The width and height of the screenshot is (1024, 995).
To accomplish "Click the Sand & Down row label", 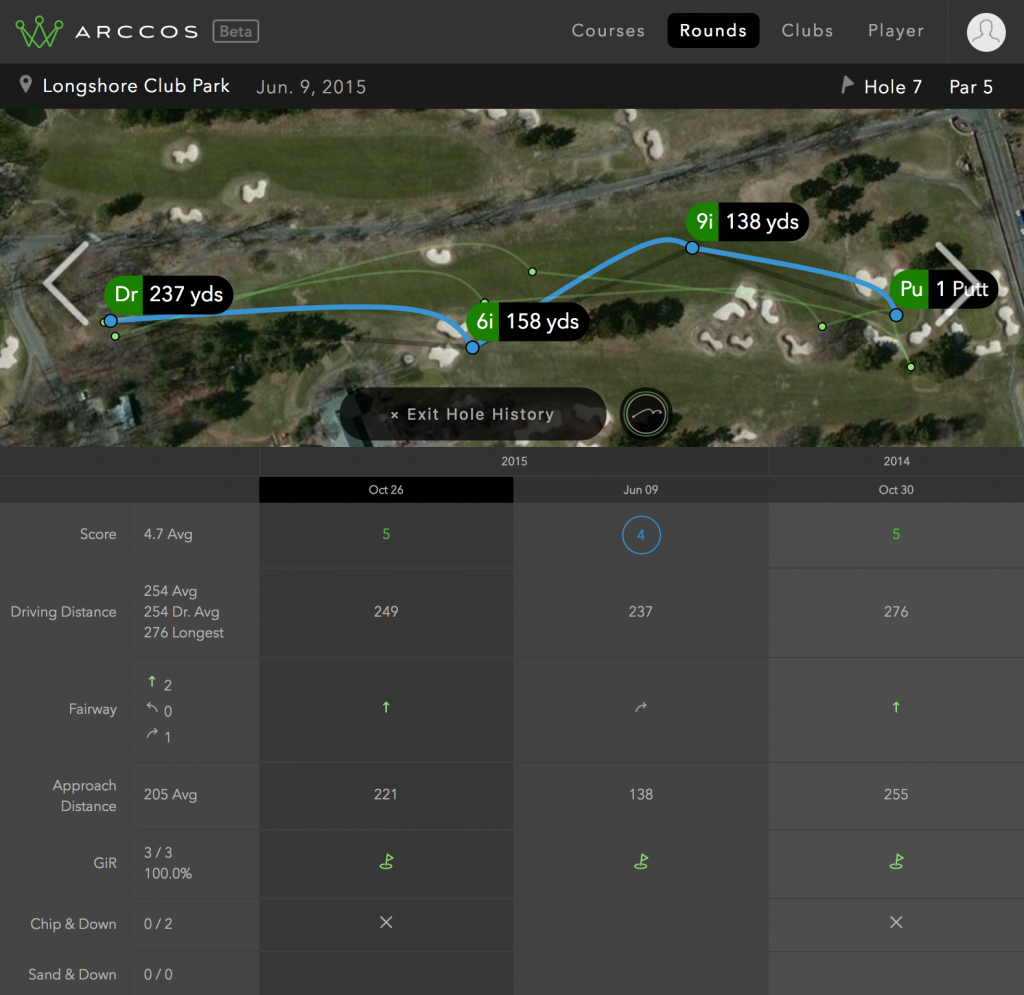I will click(72, 974).
